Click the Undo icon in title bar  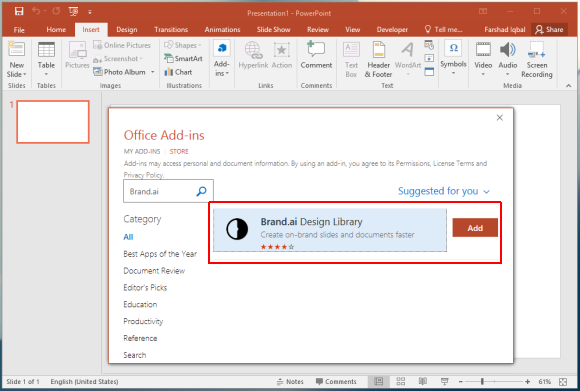36,11
